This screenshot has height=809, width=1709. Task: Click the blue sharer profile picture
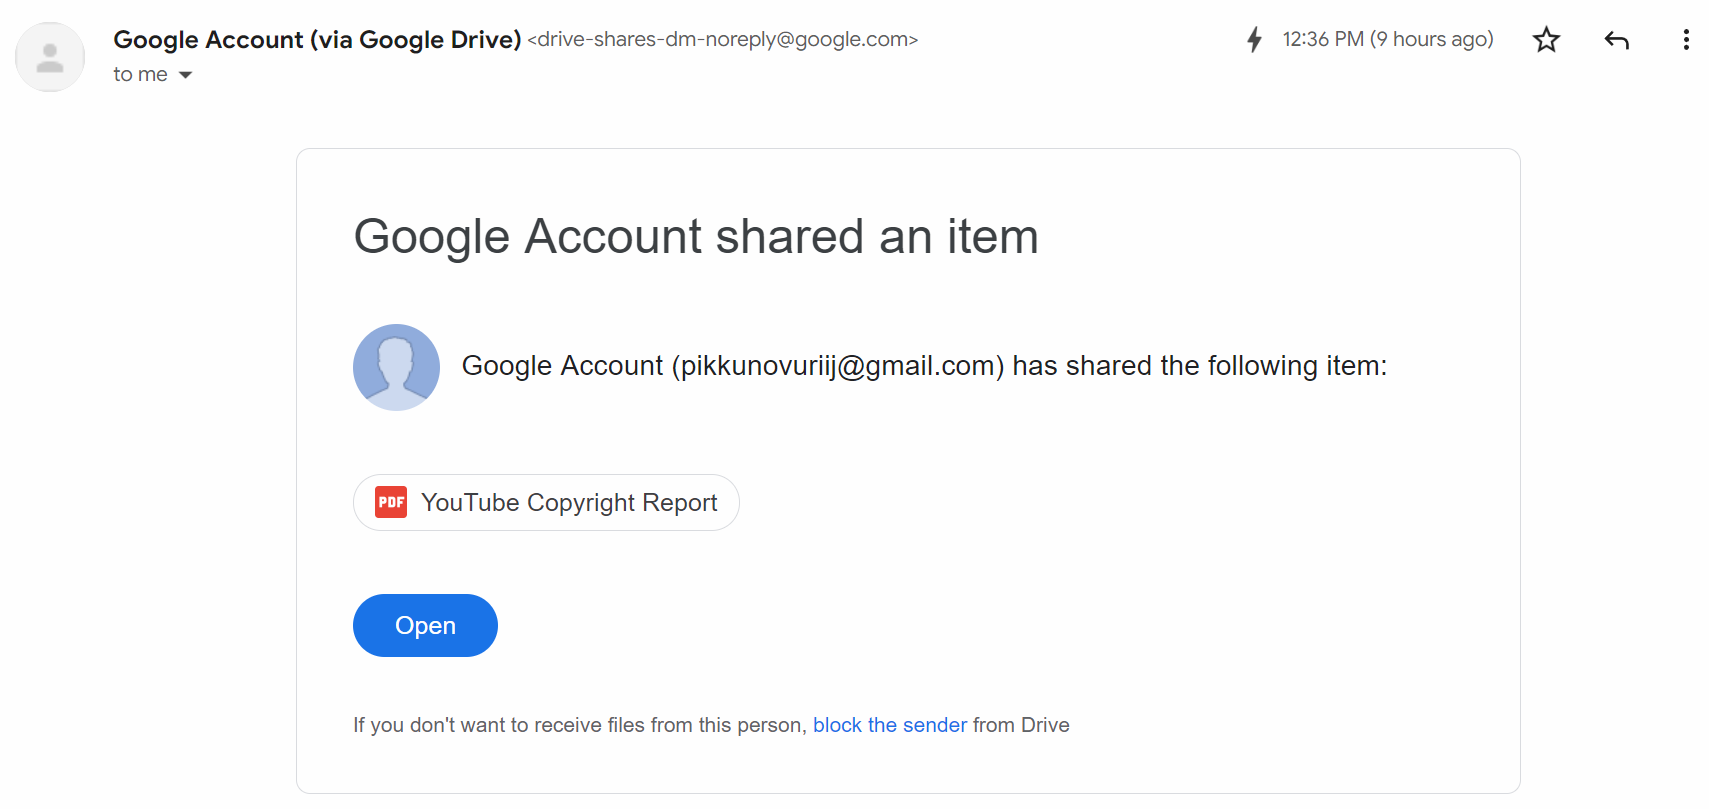[396, 367]
